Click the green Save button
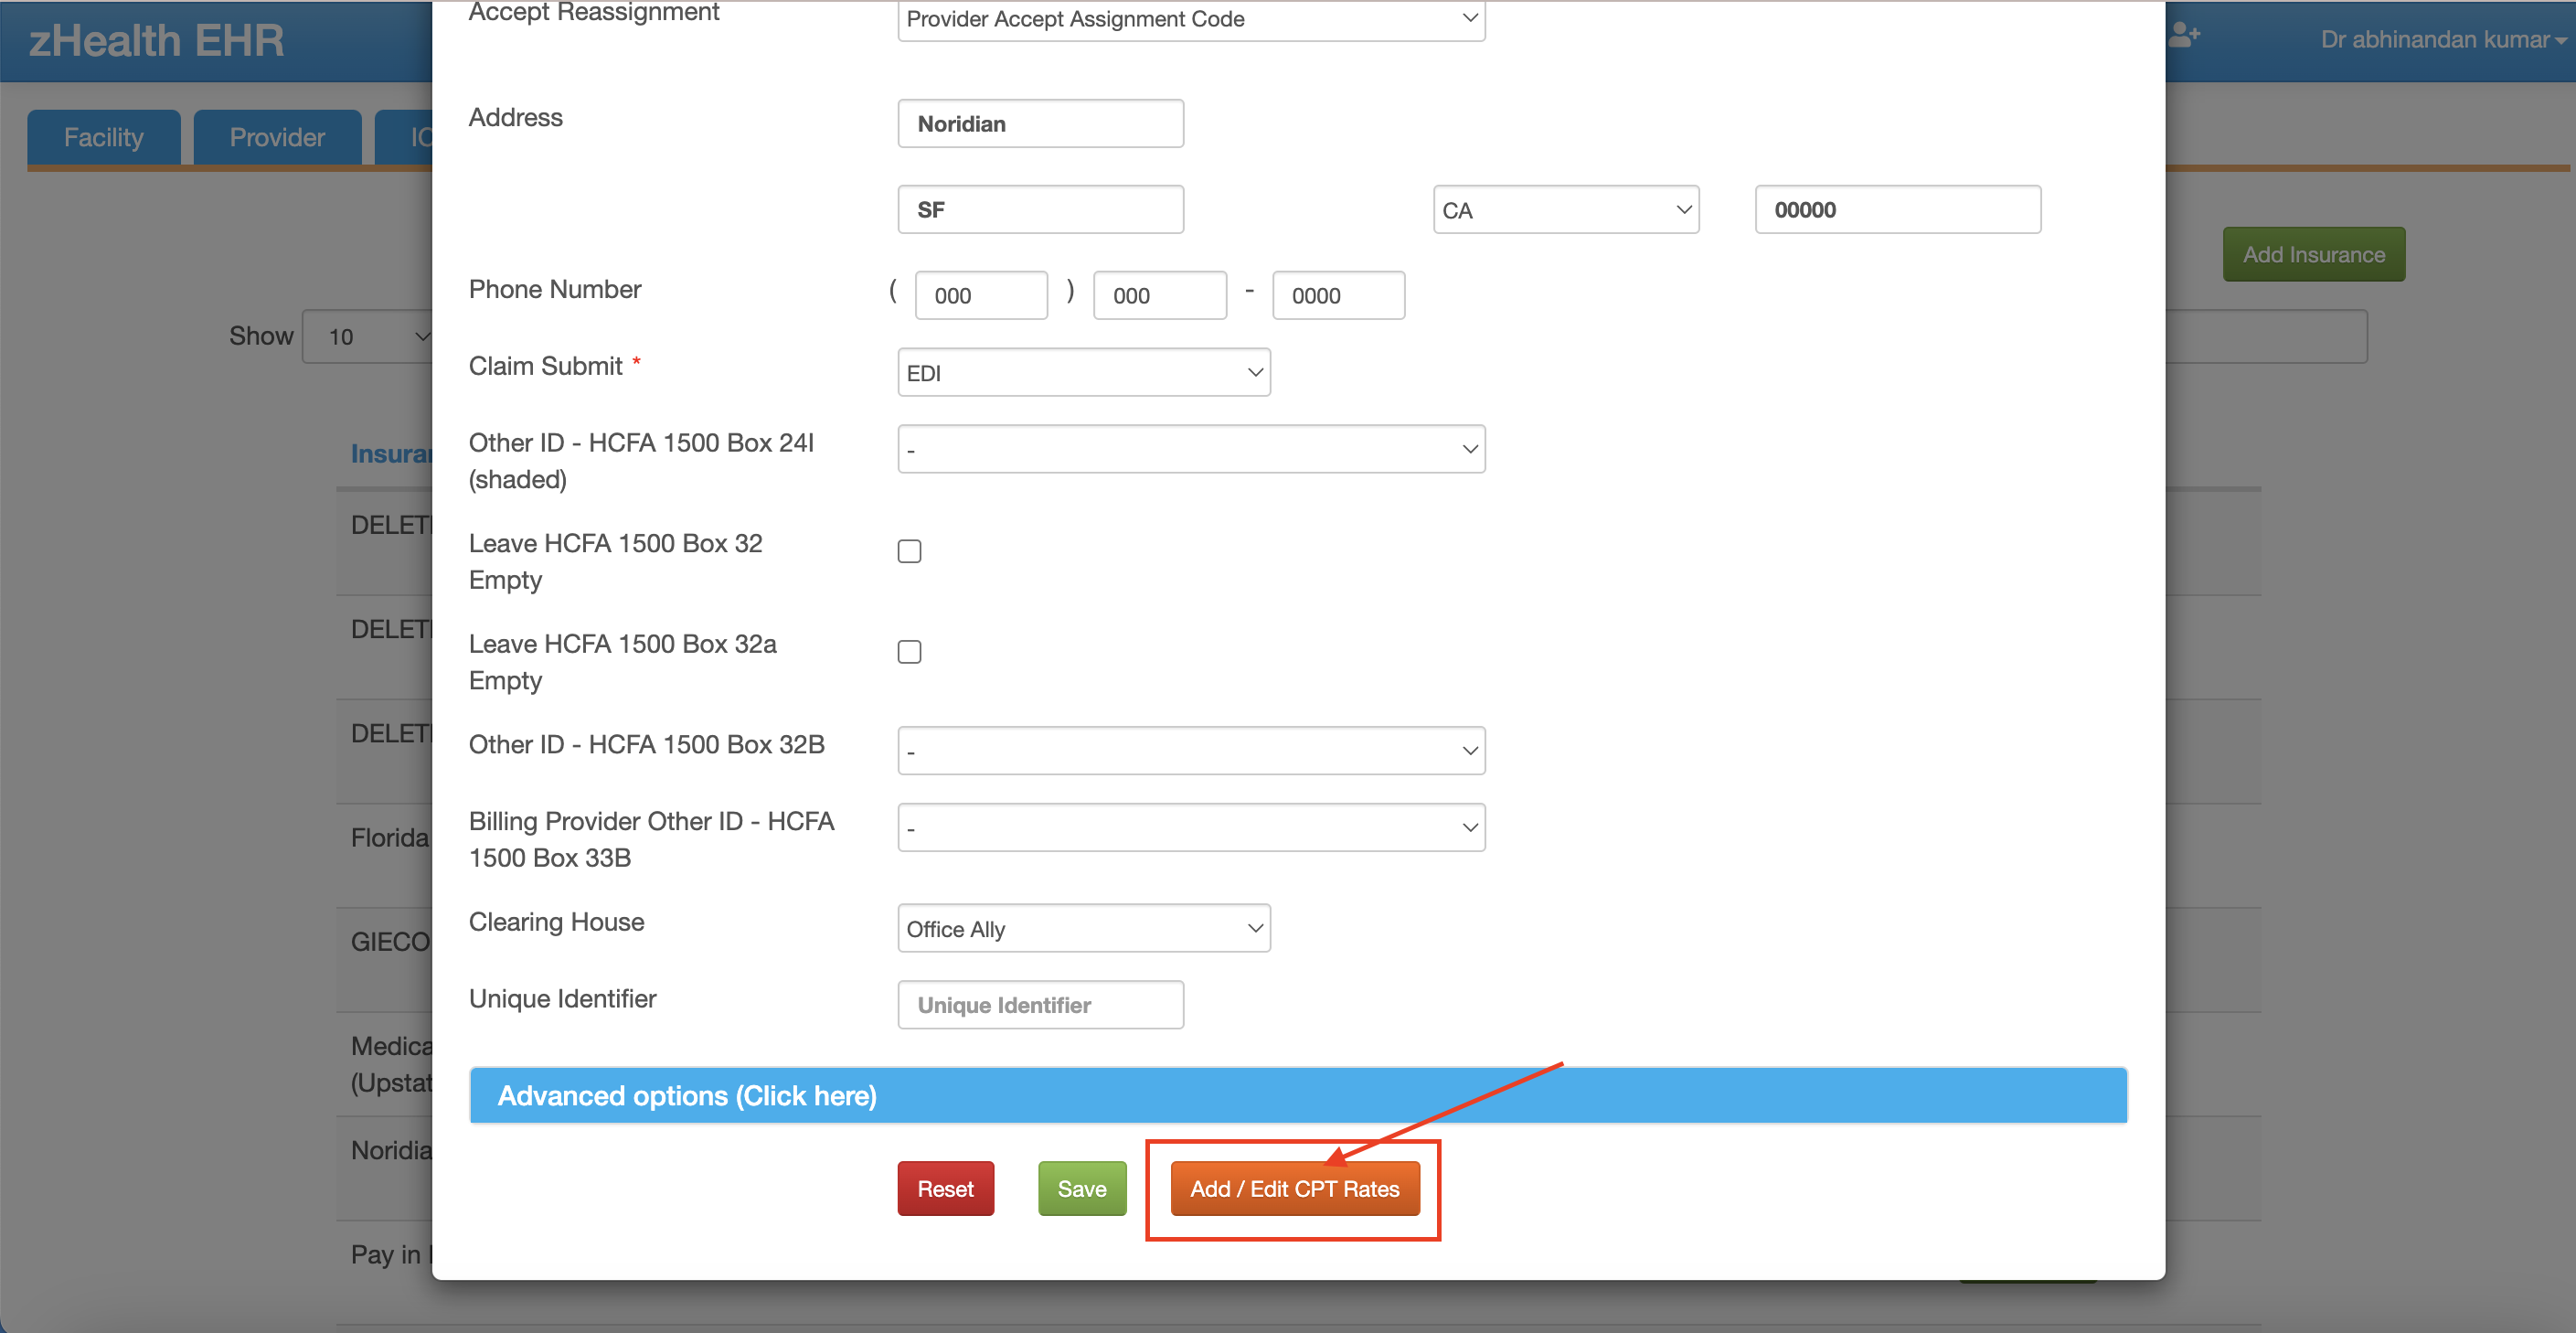 pyautogui.click(x=1082, y=1189)
